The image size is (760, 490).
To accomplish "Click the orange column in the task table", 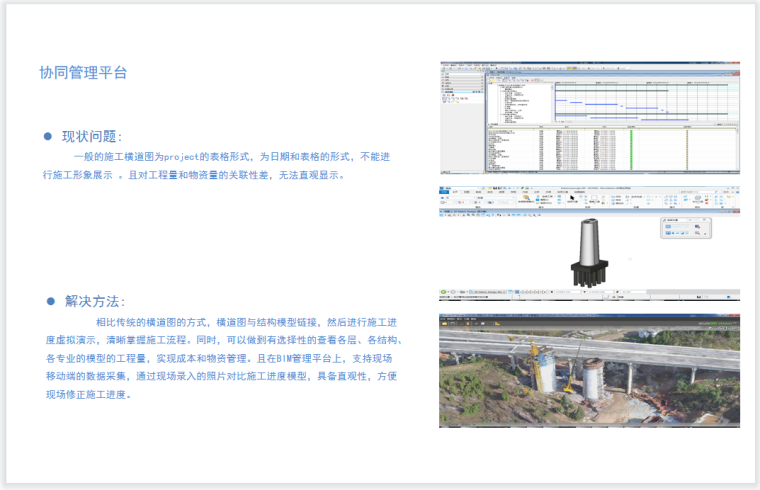I will [x=688, y=151].
